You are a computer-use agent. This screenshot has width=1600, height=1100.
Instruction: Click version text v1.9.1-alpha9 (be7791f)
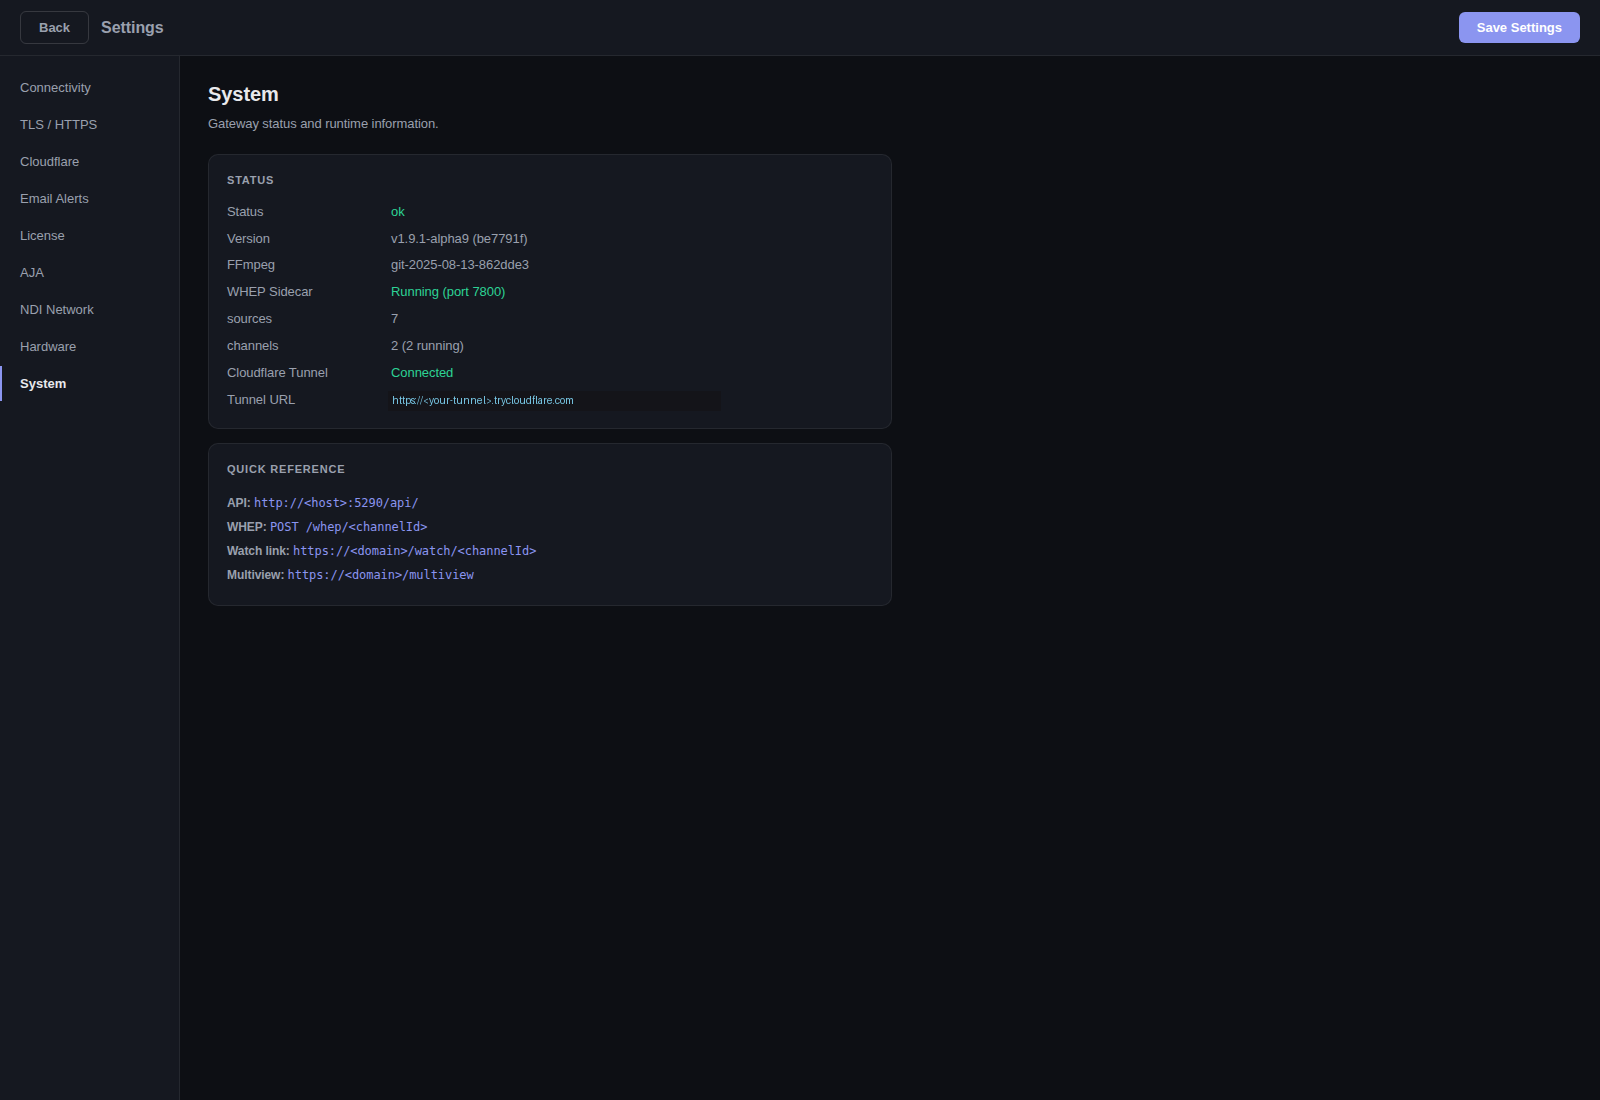tap(459, 239)
